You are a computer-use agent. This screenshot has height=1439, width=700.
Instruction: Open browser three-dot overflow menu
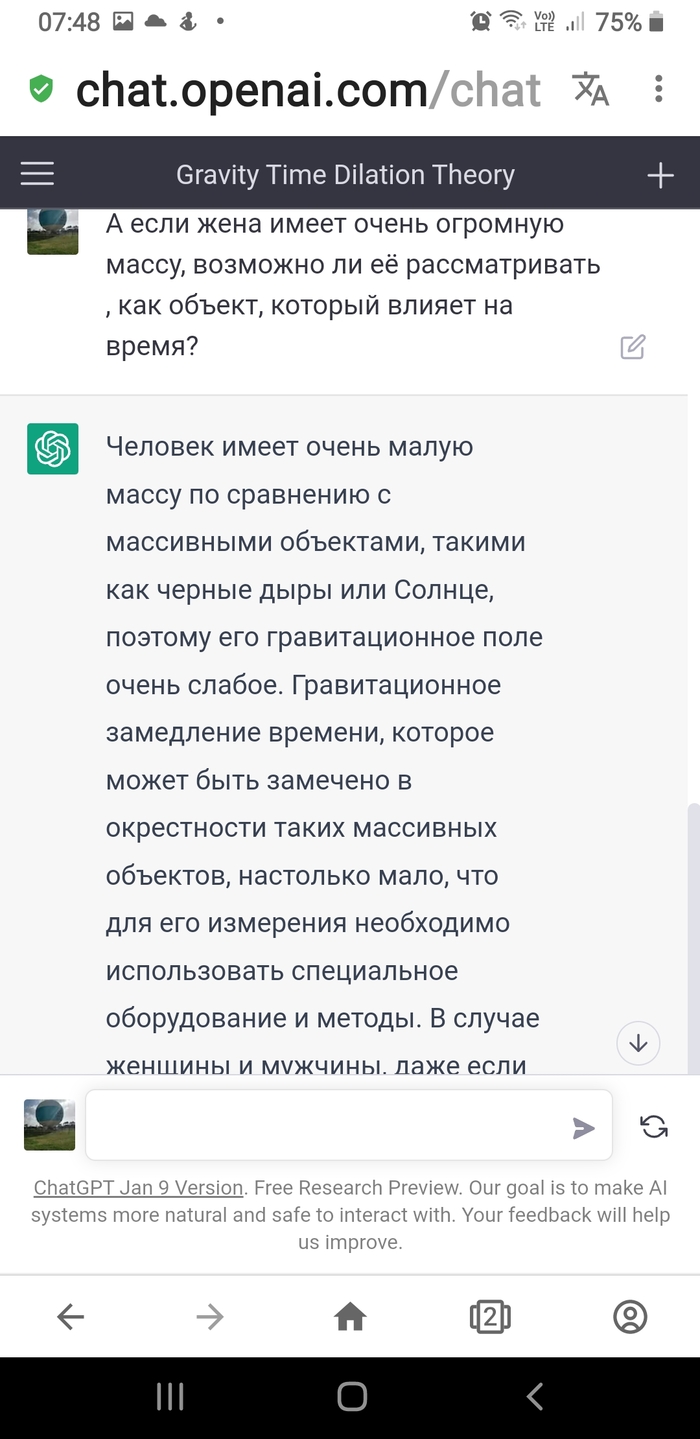[x=658, y=89]
